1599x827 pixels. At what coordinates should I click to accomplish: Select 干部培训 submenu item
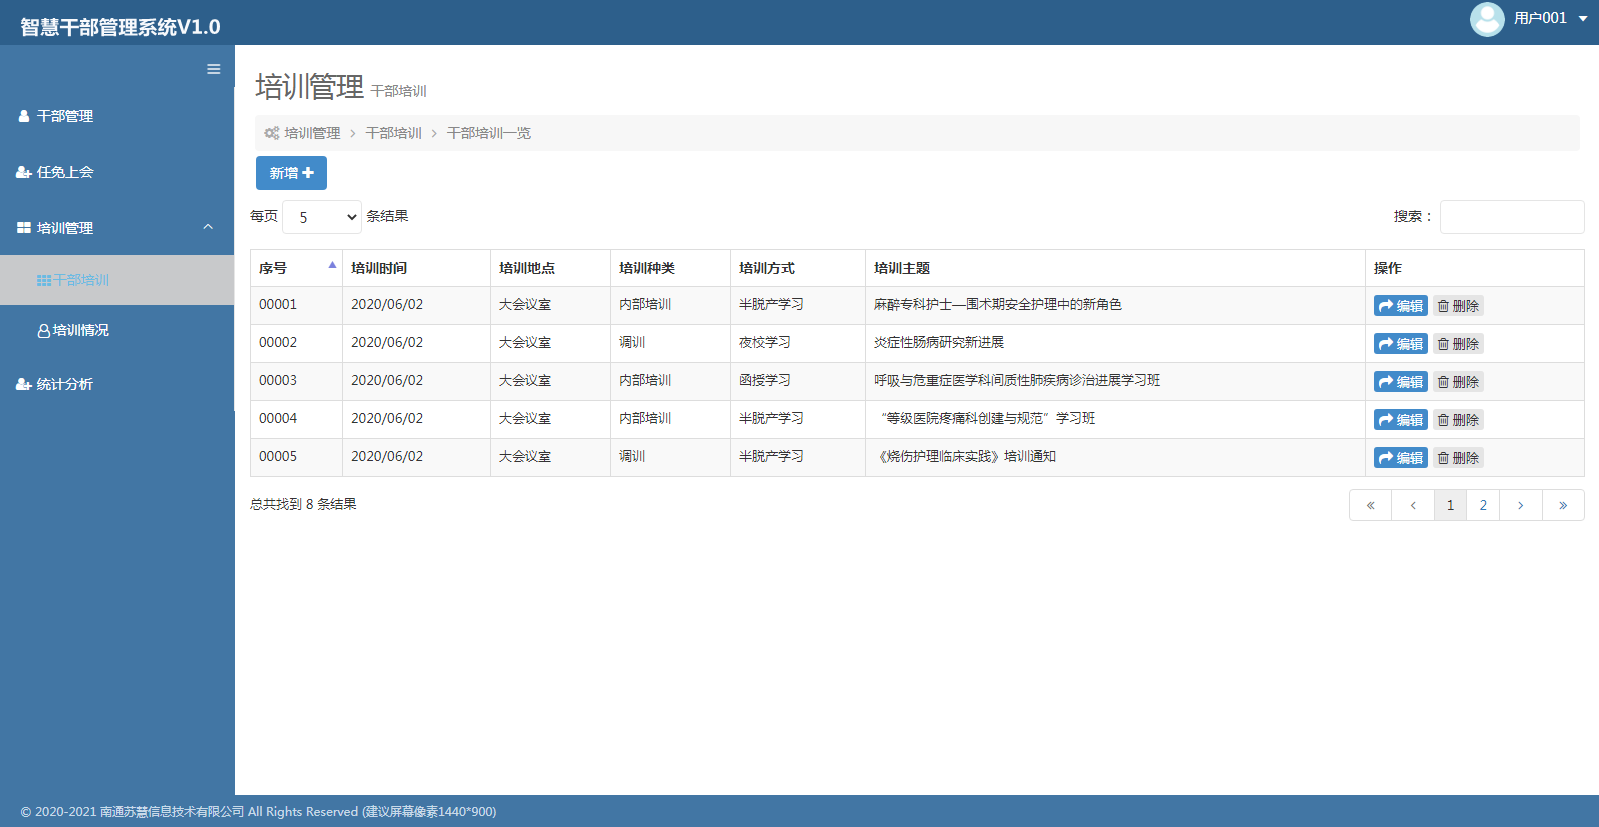point(80,280)
